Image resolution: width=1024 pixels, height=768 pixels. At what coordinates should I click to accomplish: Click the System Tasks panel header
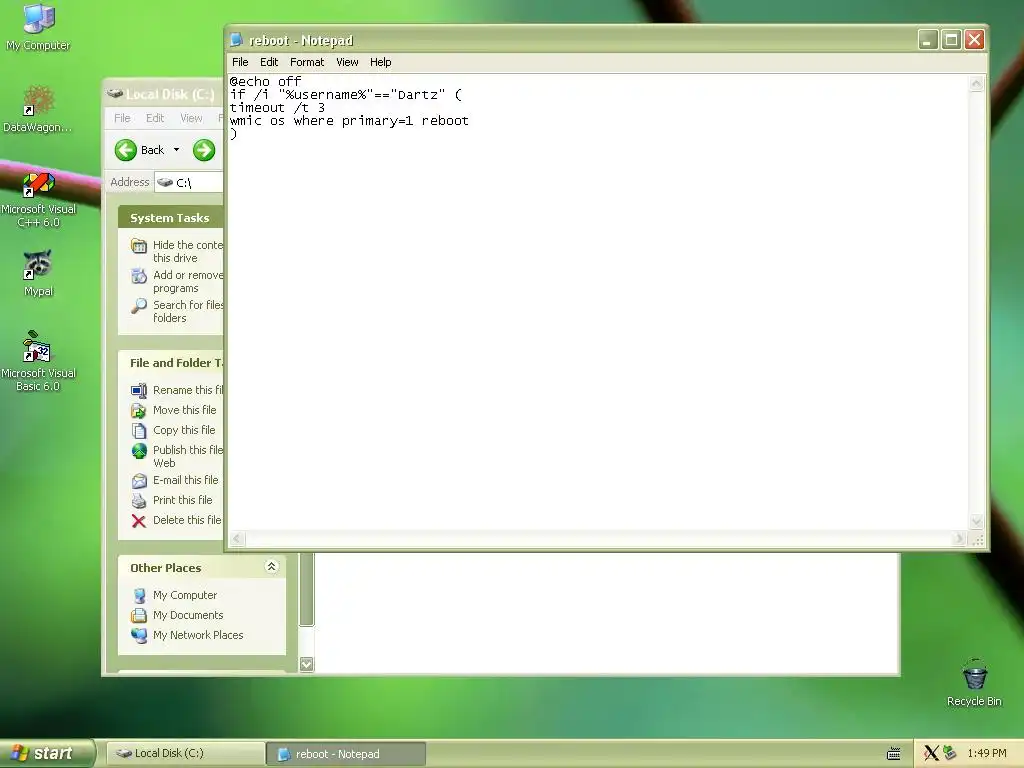pyautogui.click(x=171, y=217)
